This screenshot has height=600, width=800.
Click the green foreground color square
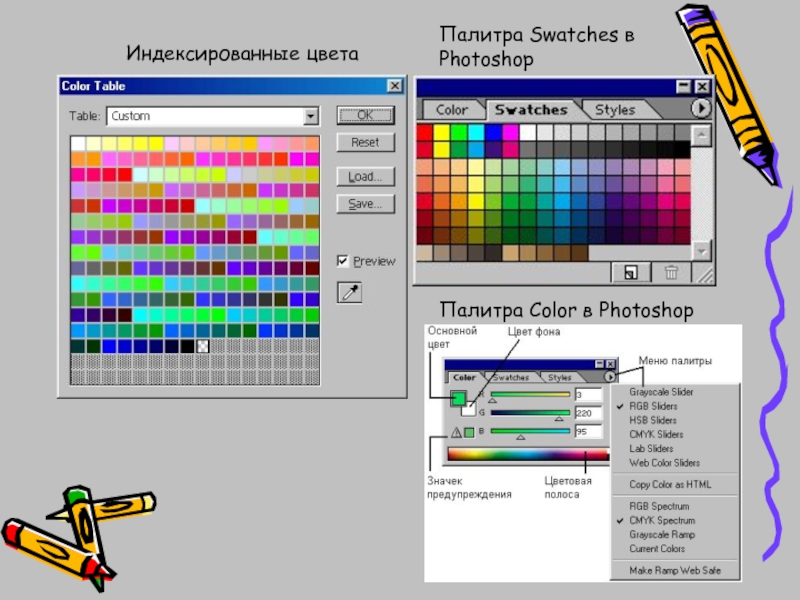point(459,398)
